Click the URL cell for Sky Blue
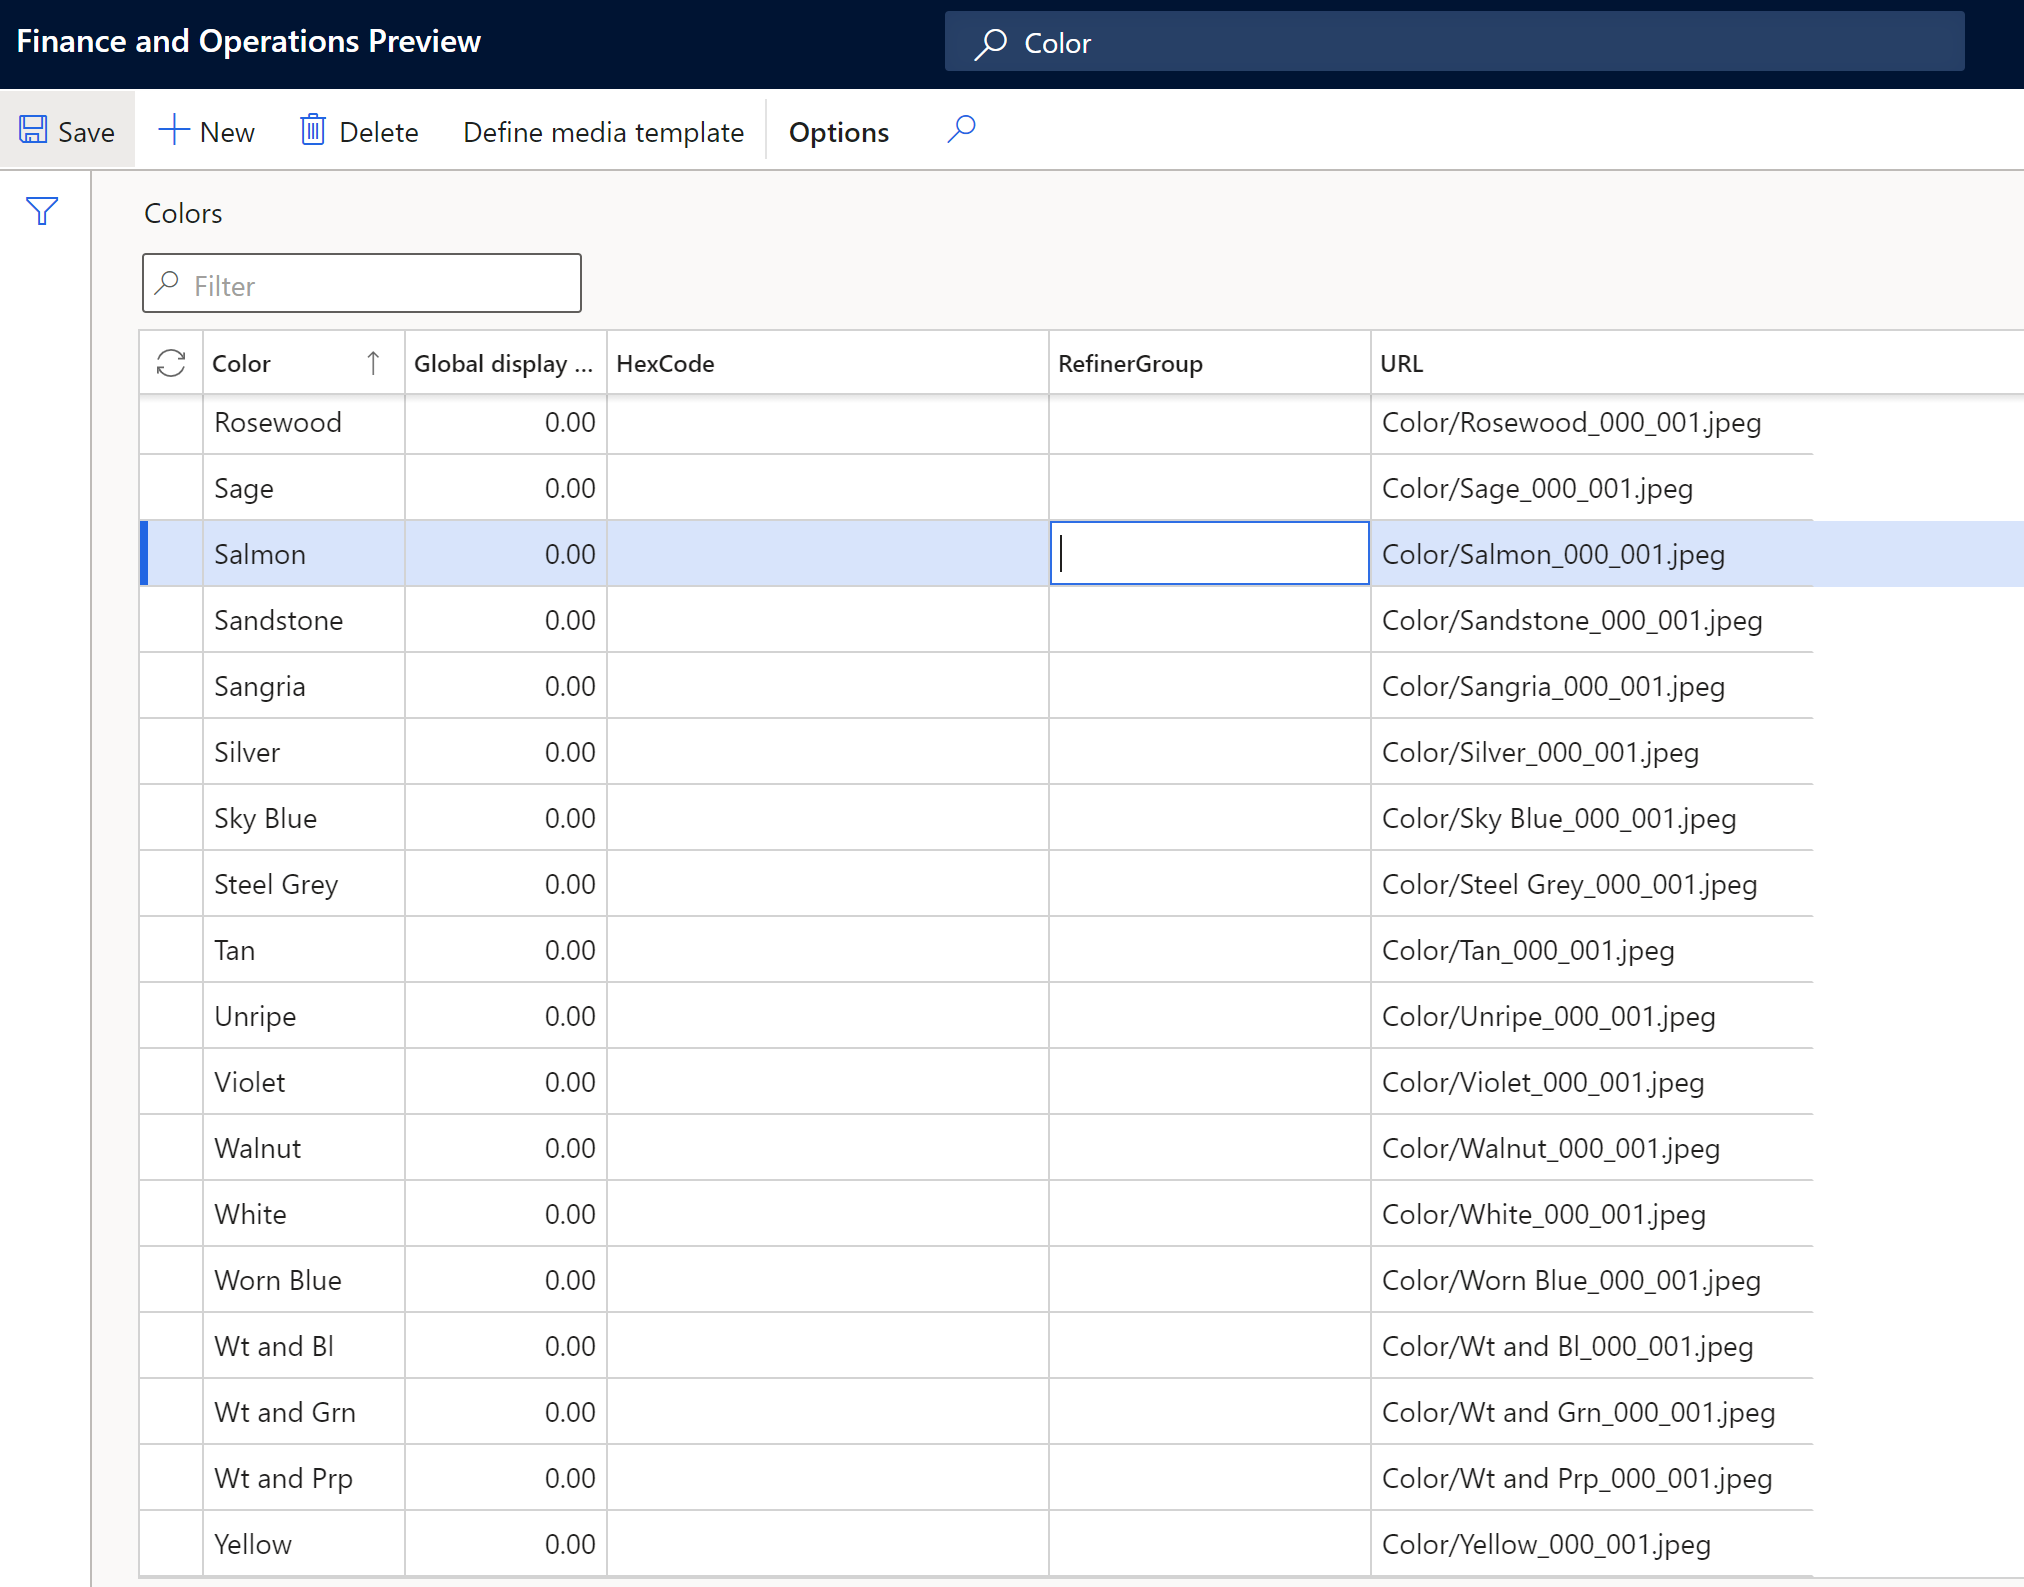The width and height of the screenshot is (2024, 1587). 1561,818
